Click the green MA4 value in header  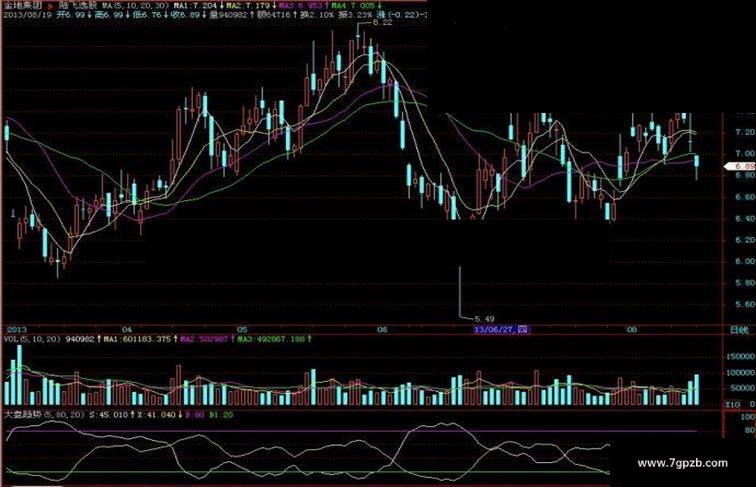point(353,6)
